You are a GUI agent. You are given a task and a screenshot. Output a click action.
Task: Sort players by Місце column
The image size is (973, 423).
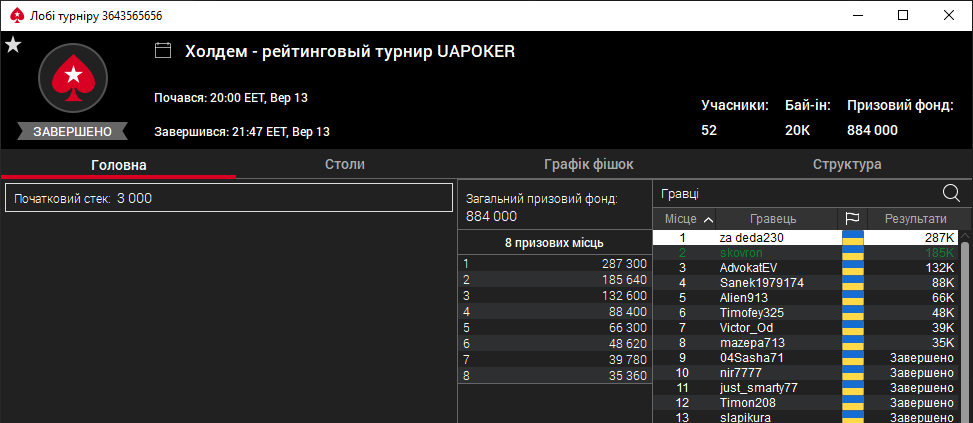(684, 218)
